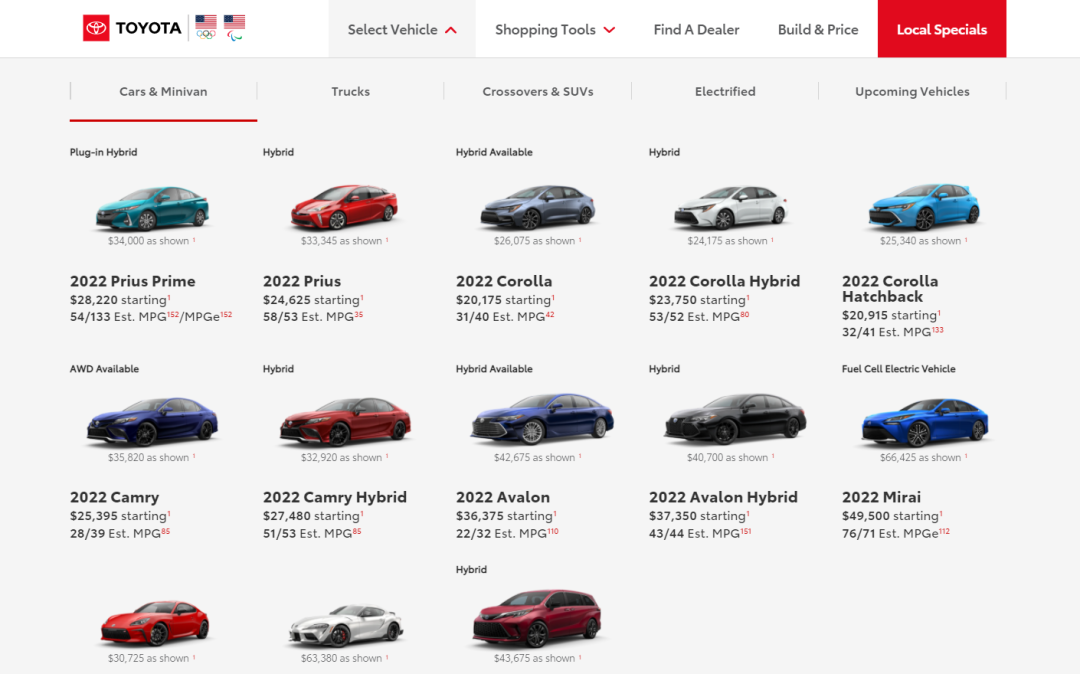Image resolution: width=1080 pixels, height=674 pixels.
Task: Click the Olympic rings USA flag icon
Action: 206,27
